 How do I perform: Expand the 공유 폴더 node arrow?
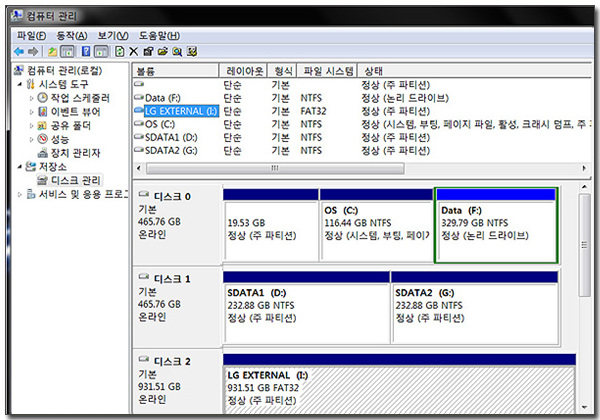32,125
